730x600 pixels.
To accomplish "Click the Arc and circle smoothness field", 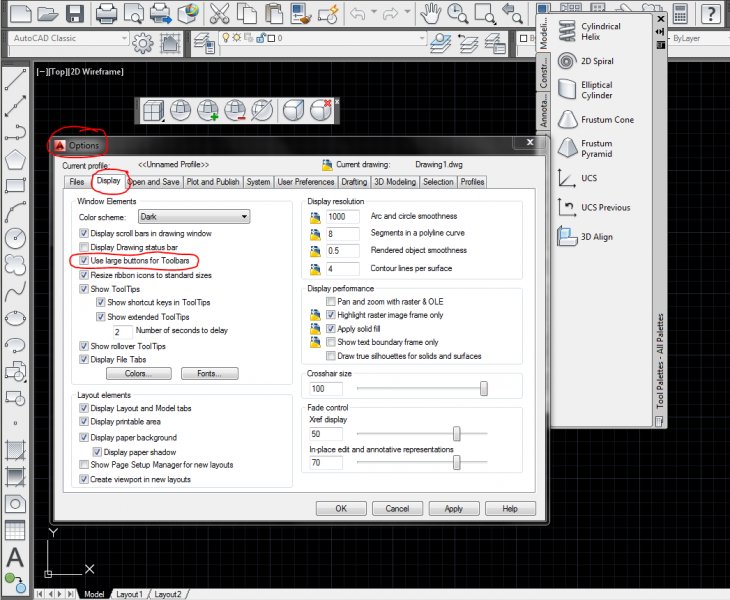I will tap(343, 216).
